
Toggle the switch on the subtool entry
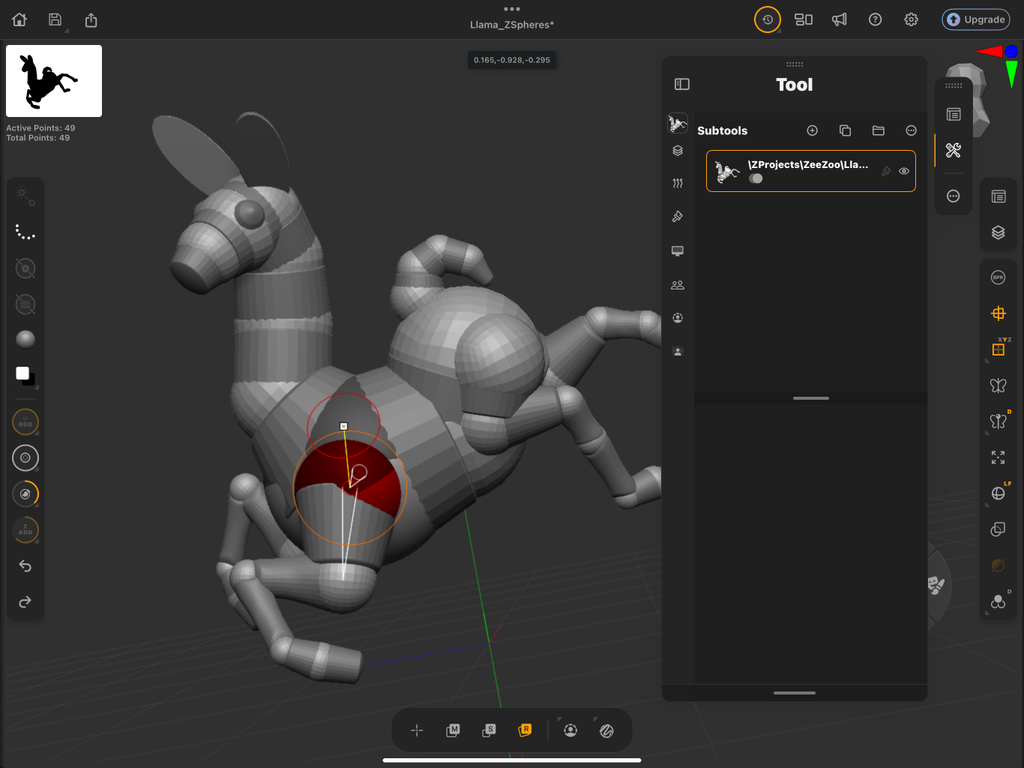[x=756, y=178]
